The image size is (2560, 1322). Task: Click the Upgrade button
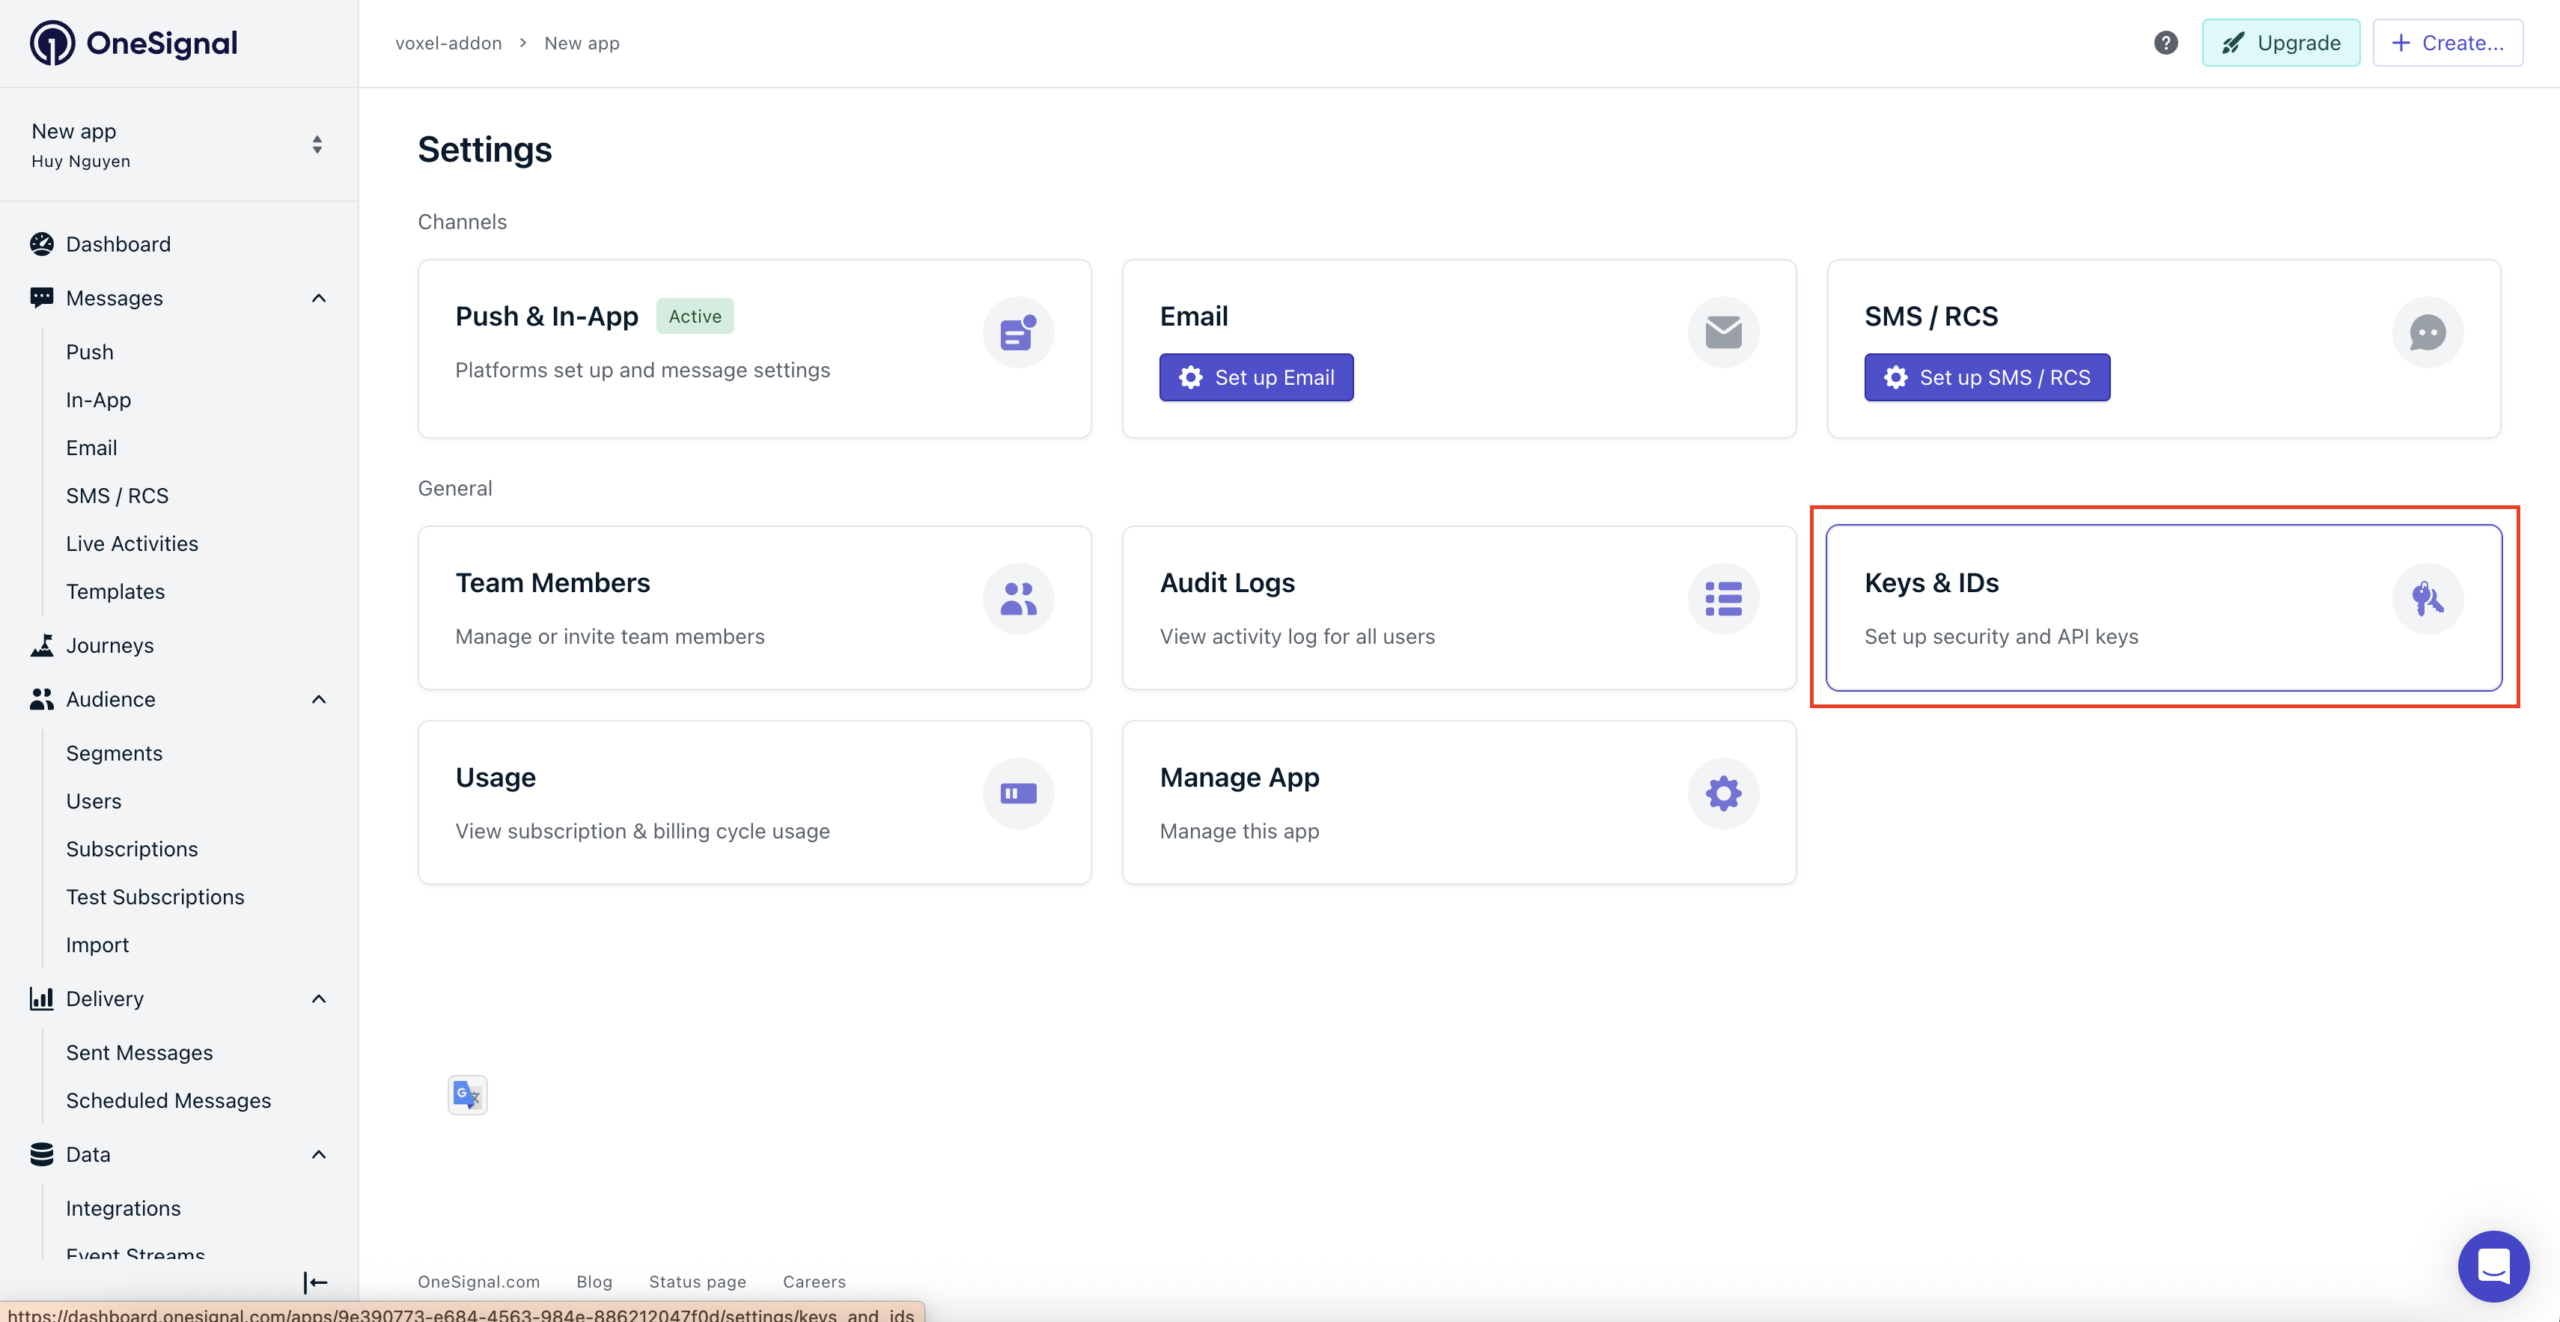click(2280, 43)
